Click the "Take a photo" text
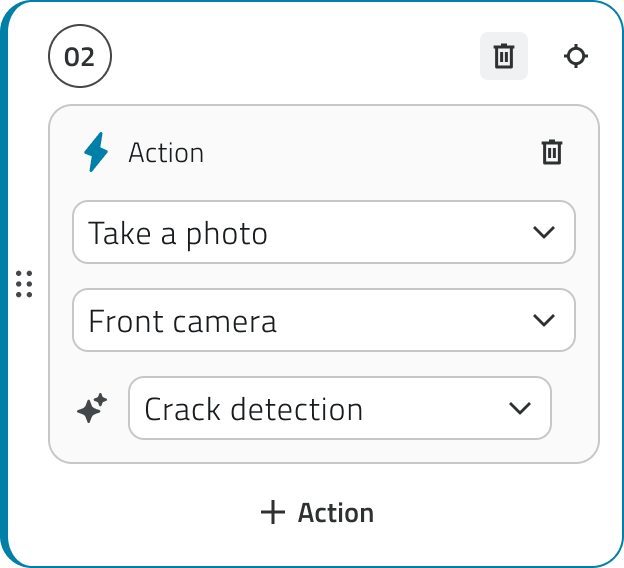The height and width of the screenshot is (568, 624). [x=178, y=234]
